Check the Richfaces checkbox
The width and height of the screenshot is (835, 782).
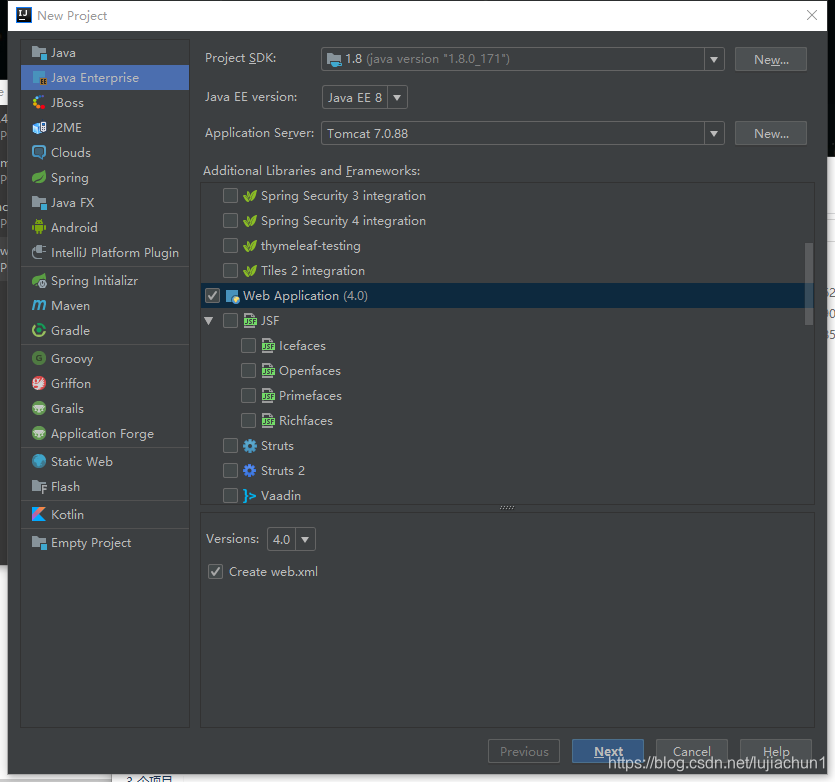[248, 420]
